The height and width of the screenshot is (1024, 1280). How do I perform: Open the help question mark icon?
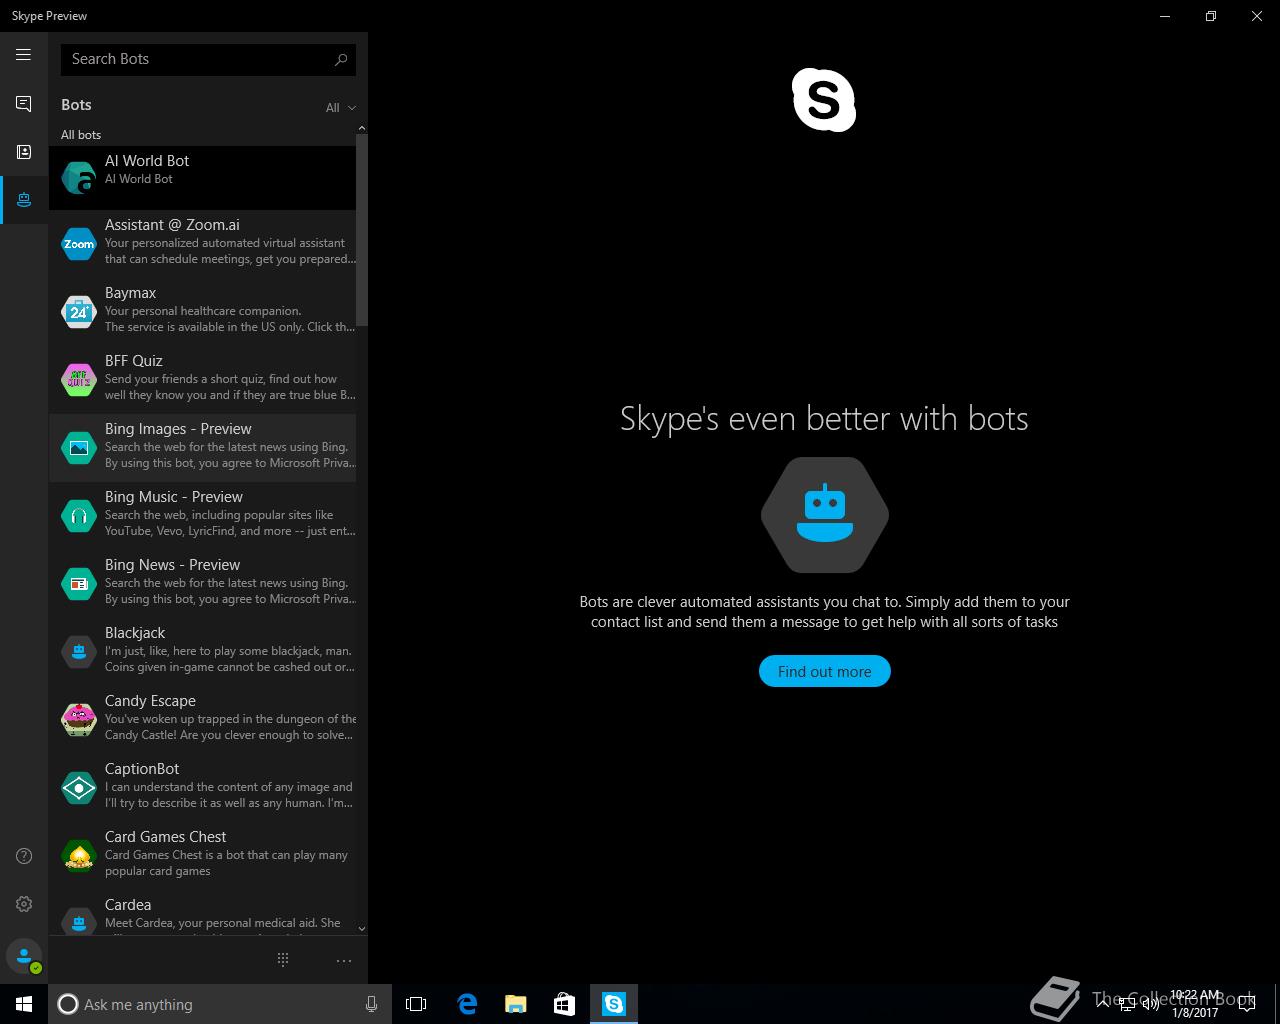24,856
